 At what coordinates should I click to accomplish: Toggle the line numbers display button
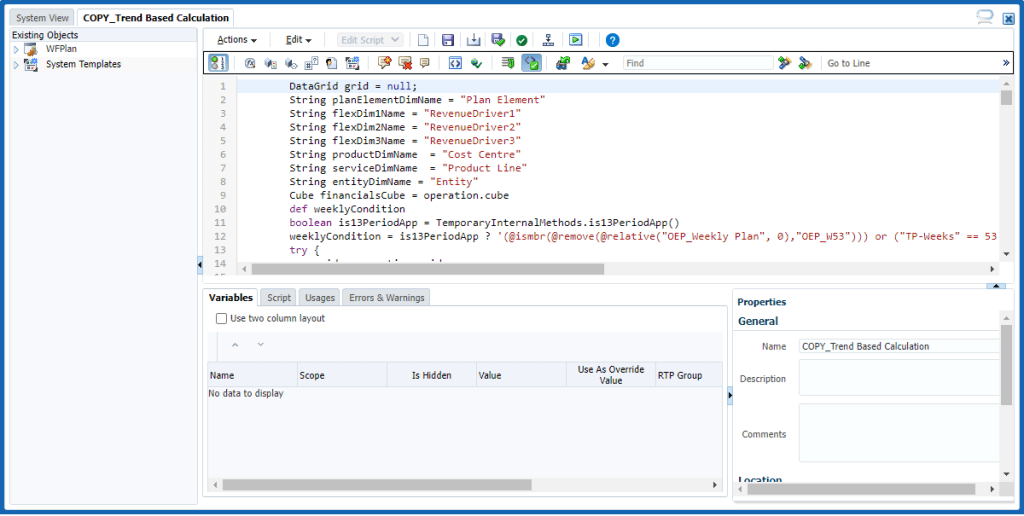click(217, 63)
